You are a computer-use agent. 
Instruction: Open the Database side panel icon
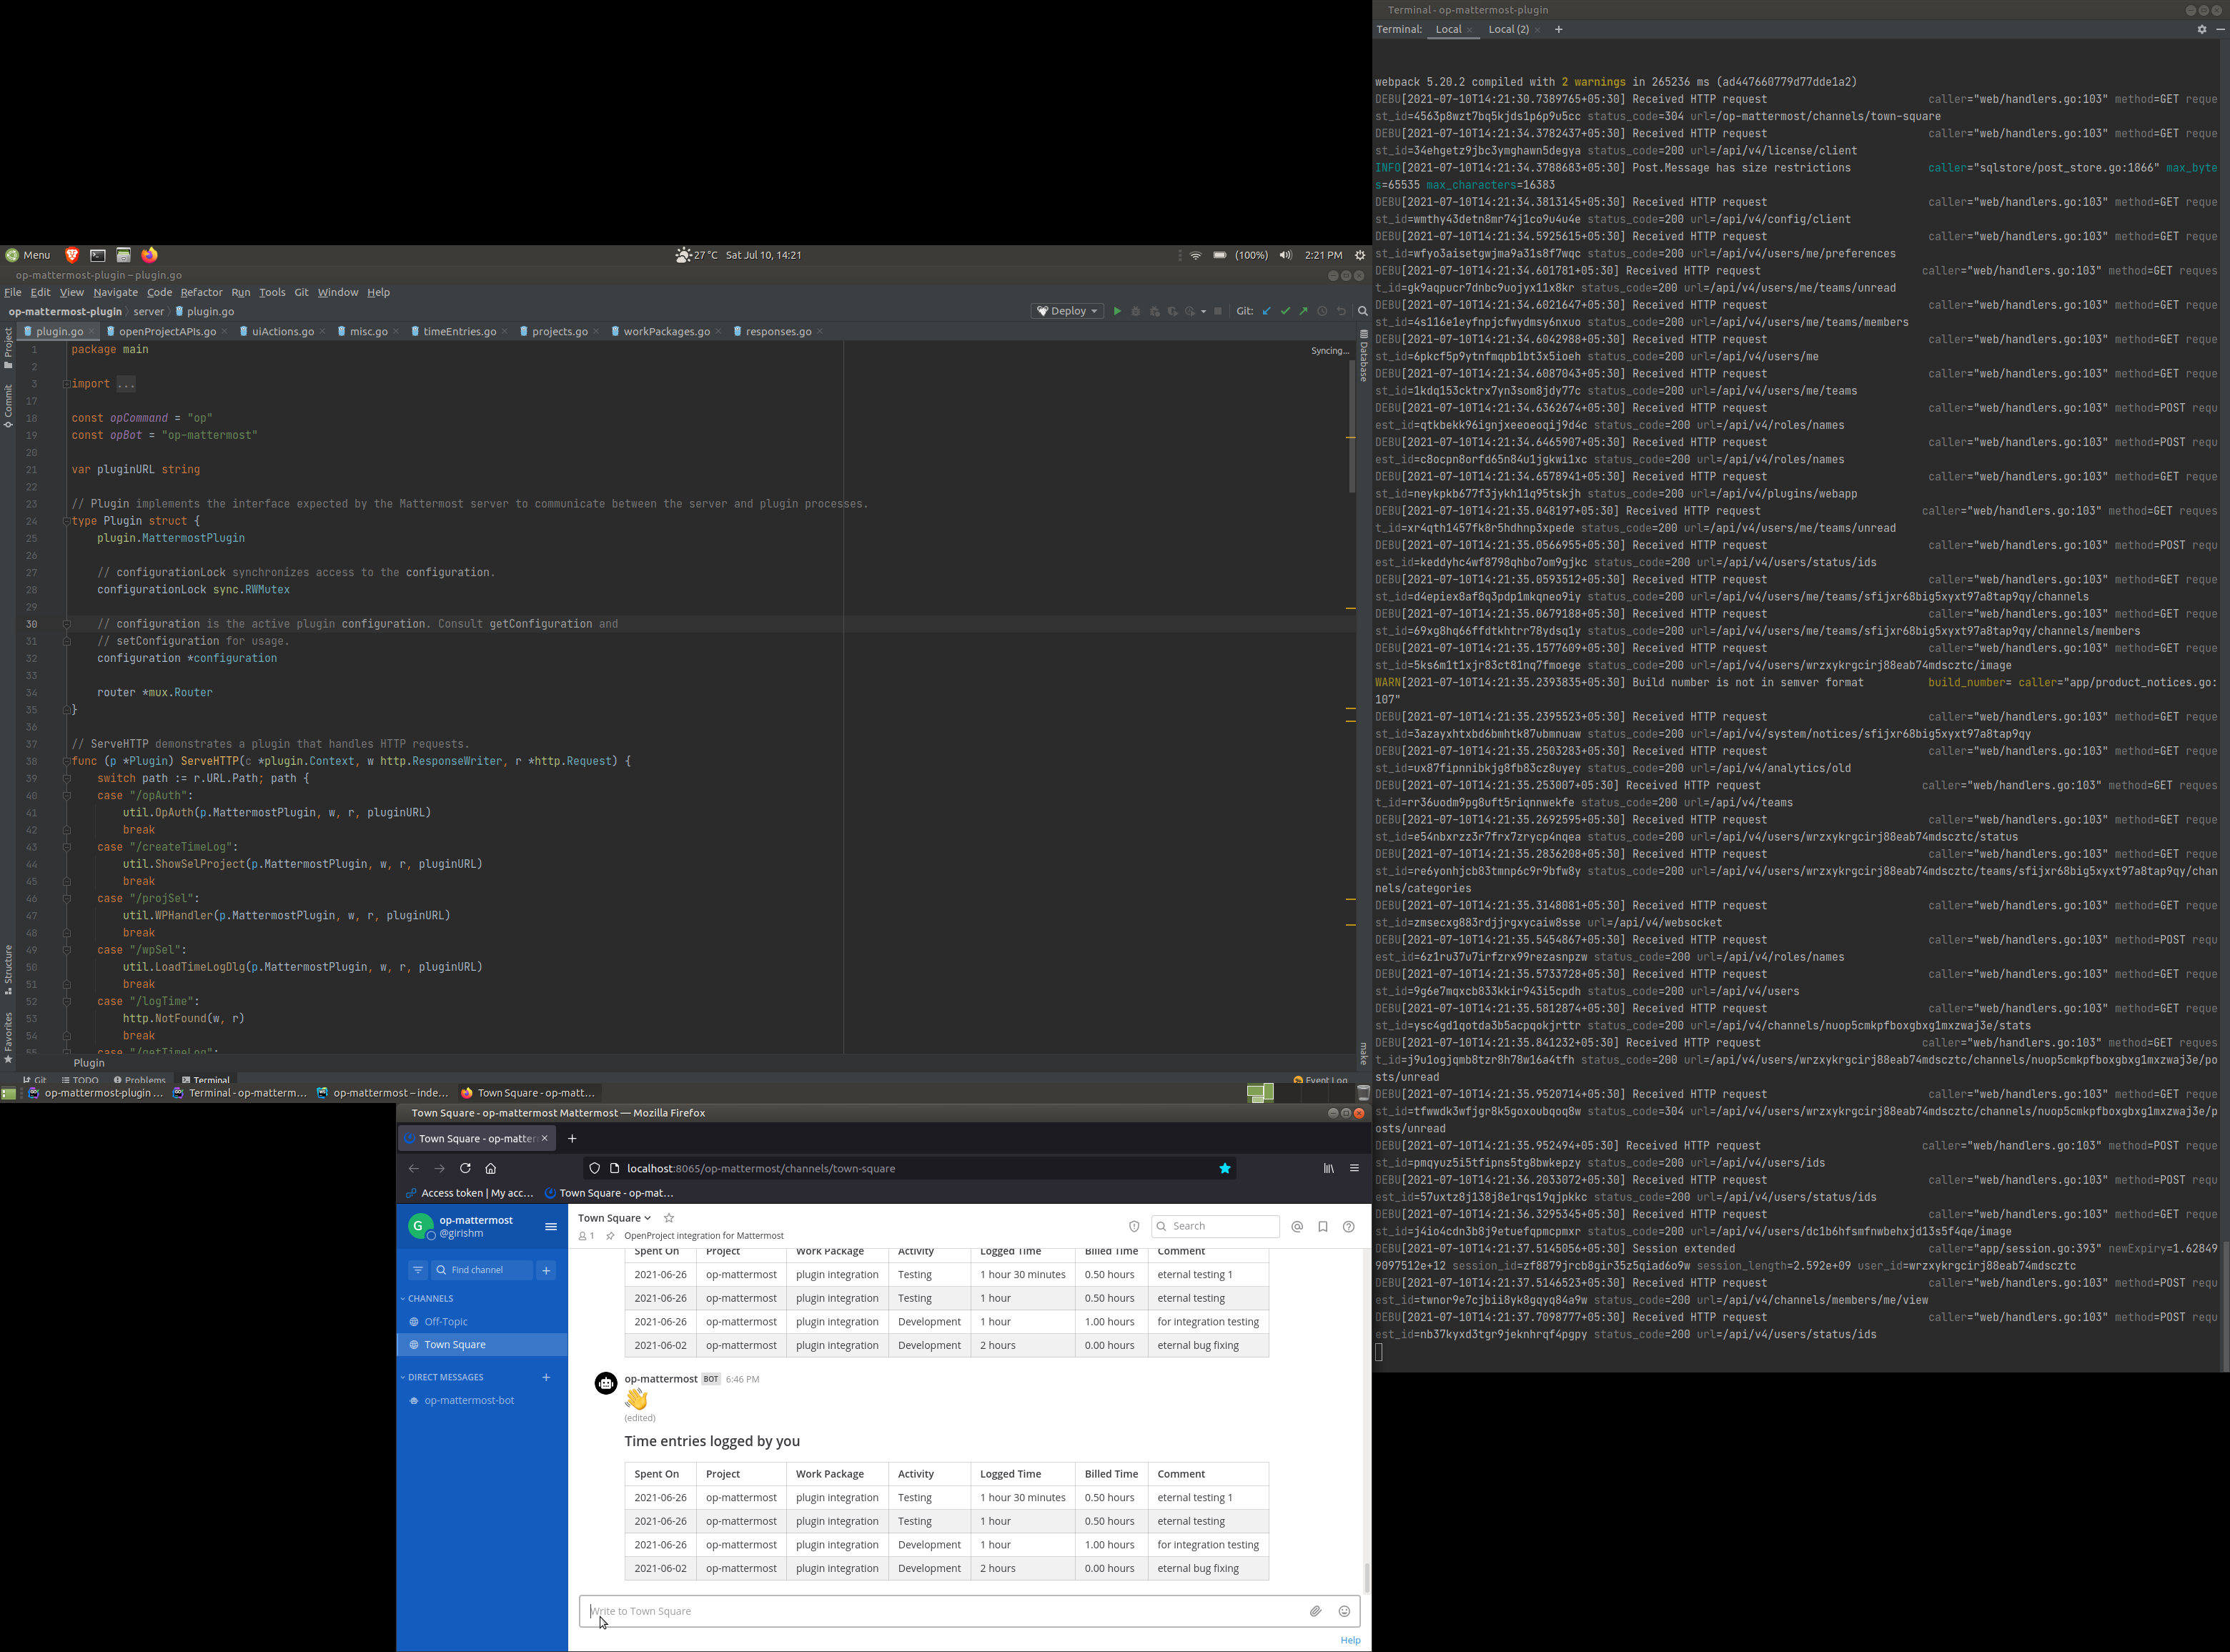click(x=1363, y=356)
